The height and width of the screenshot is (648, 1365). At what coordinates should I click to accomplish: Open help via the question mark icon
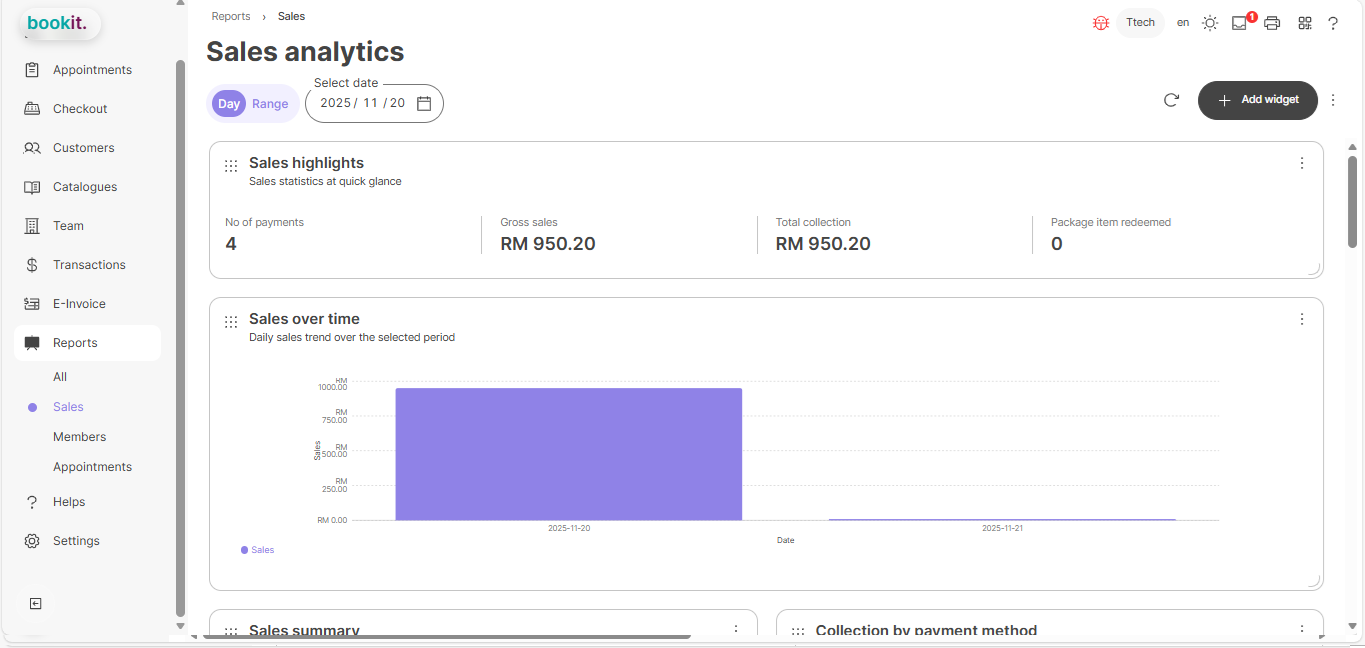(x=1333, y=22)
